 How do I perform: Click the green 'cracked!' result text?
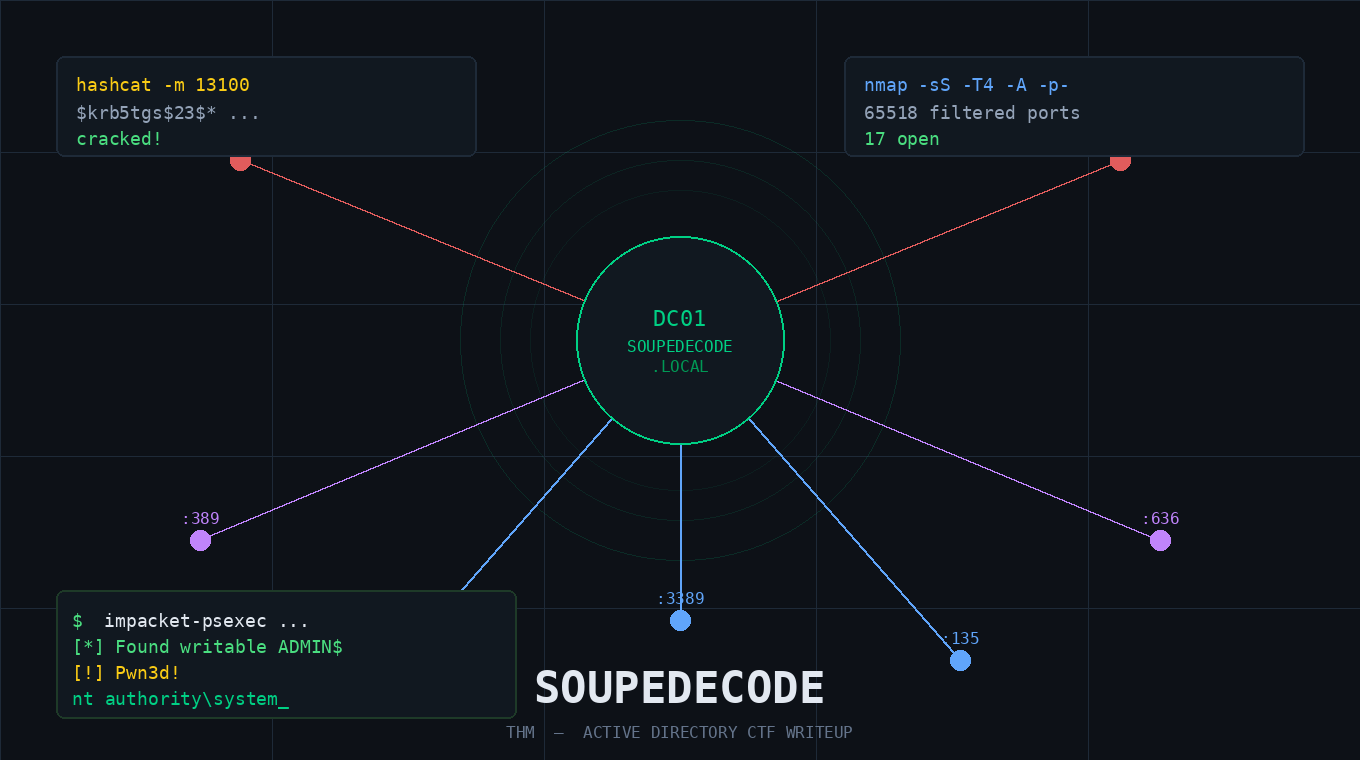(119, 139)
